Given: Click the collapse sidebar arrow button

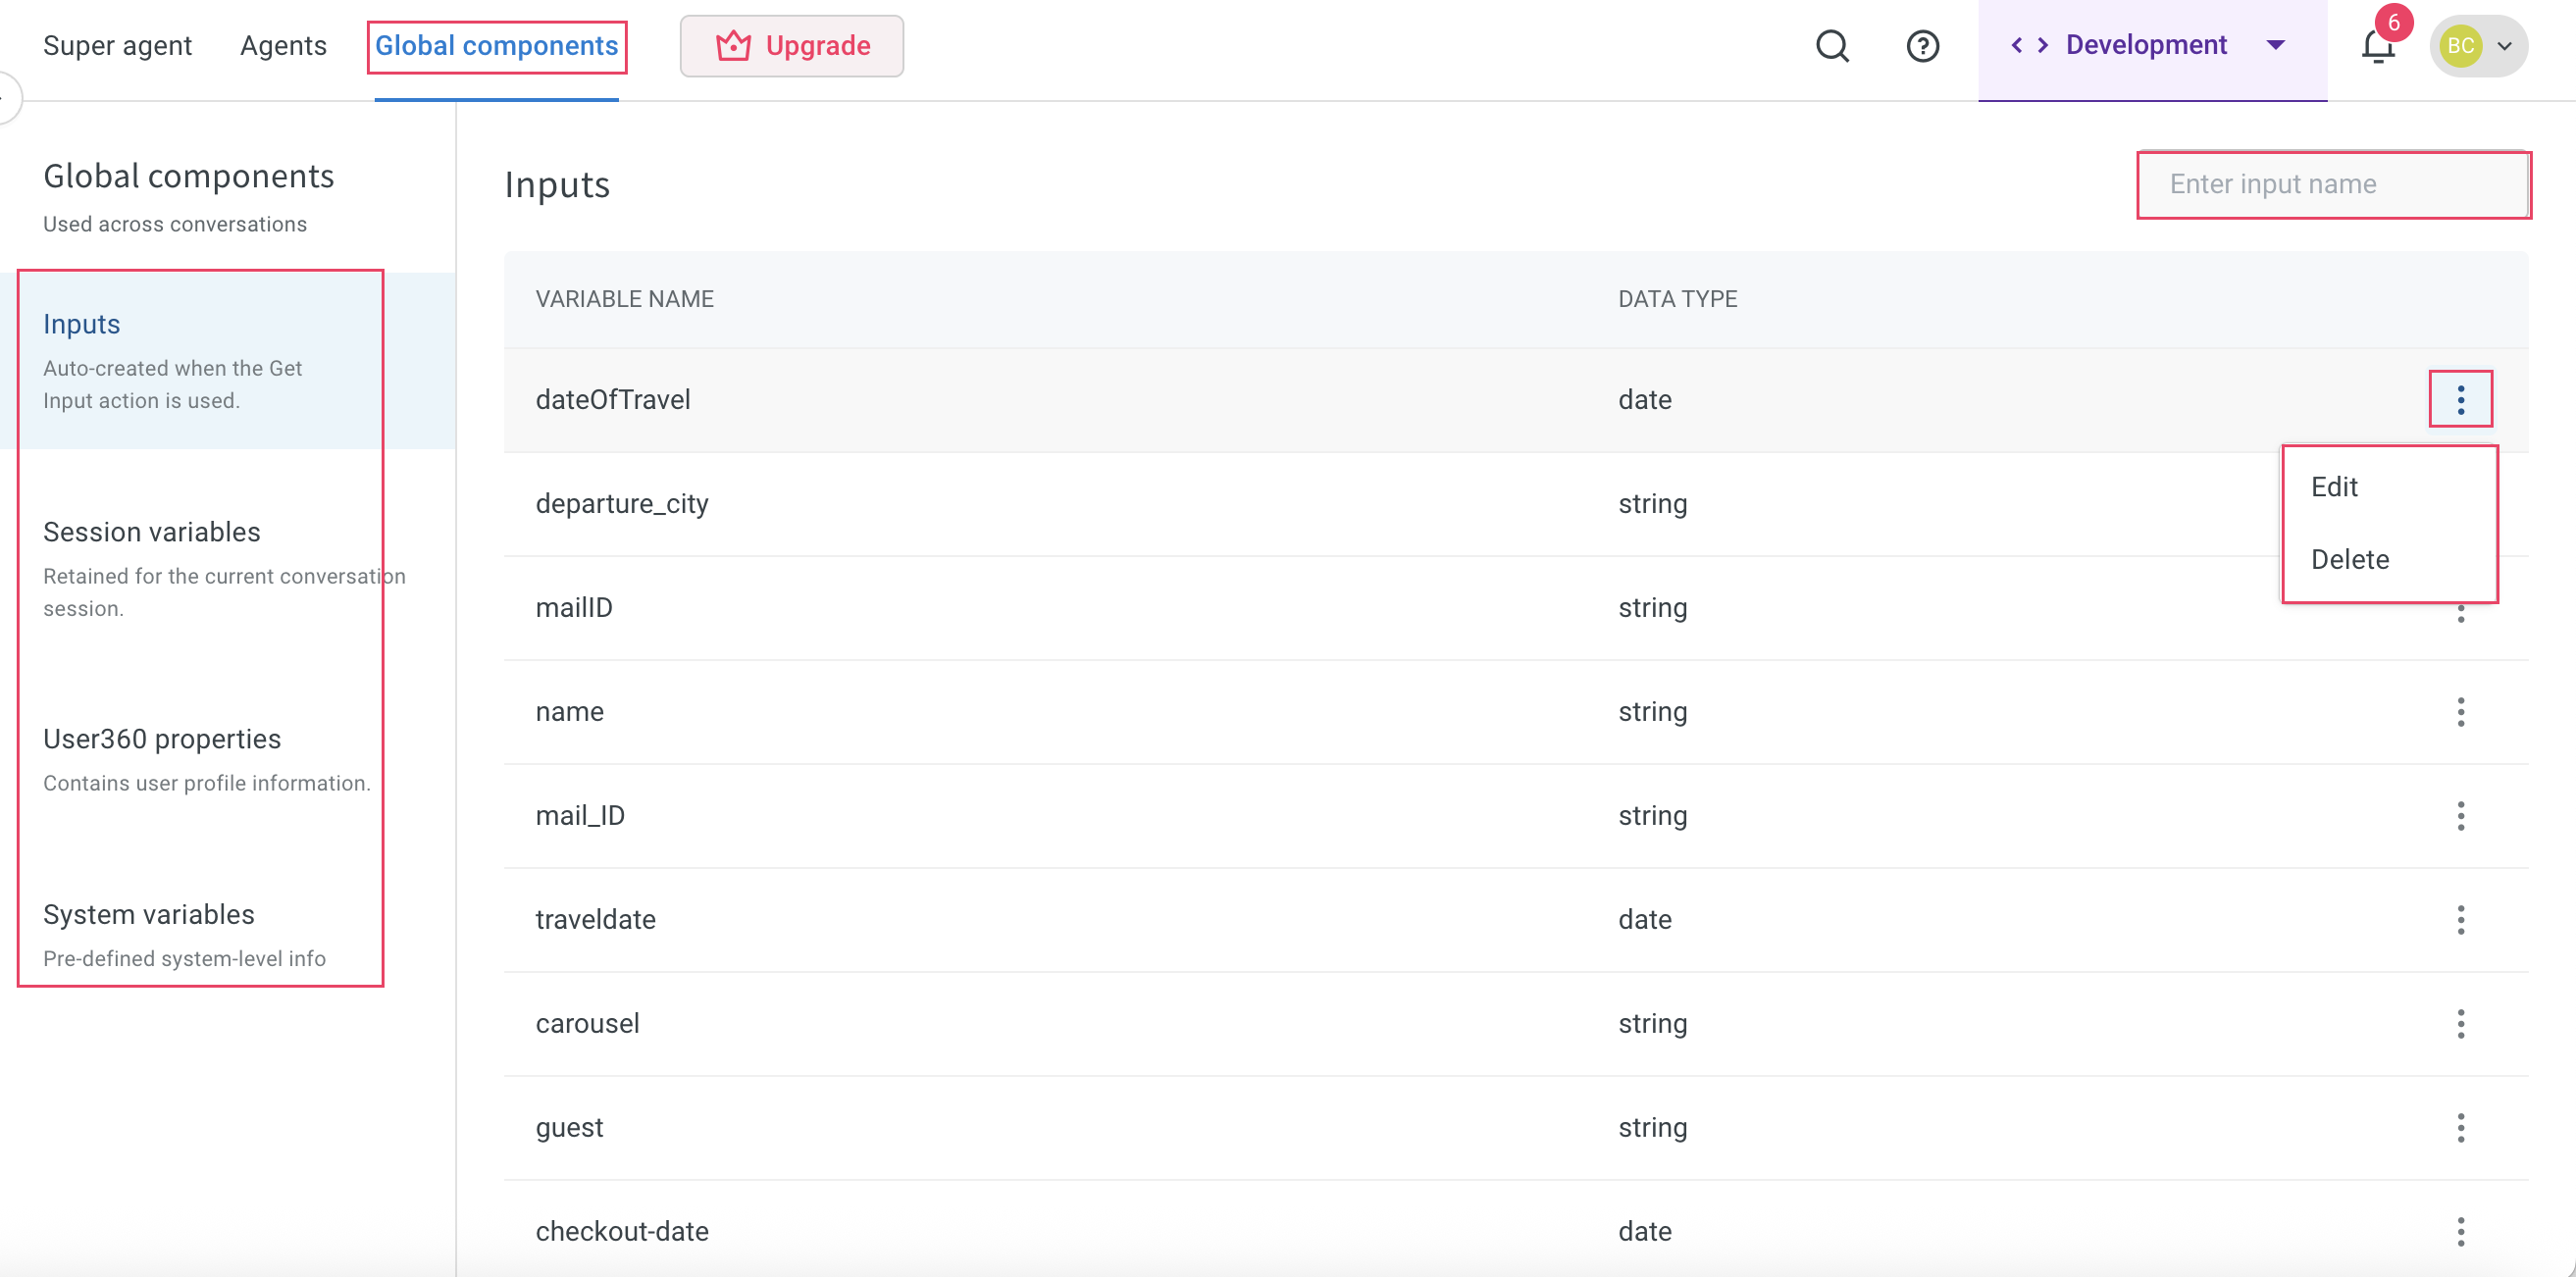Looking at the screenshot, I should 6,98.
